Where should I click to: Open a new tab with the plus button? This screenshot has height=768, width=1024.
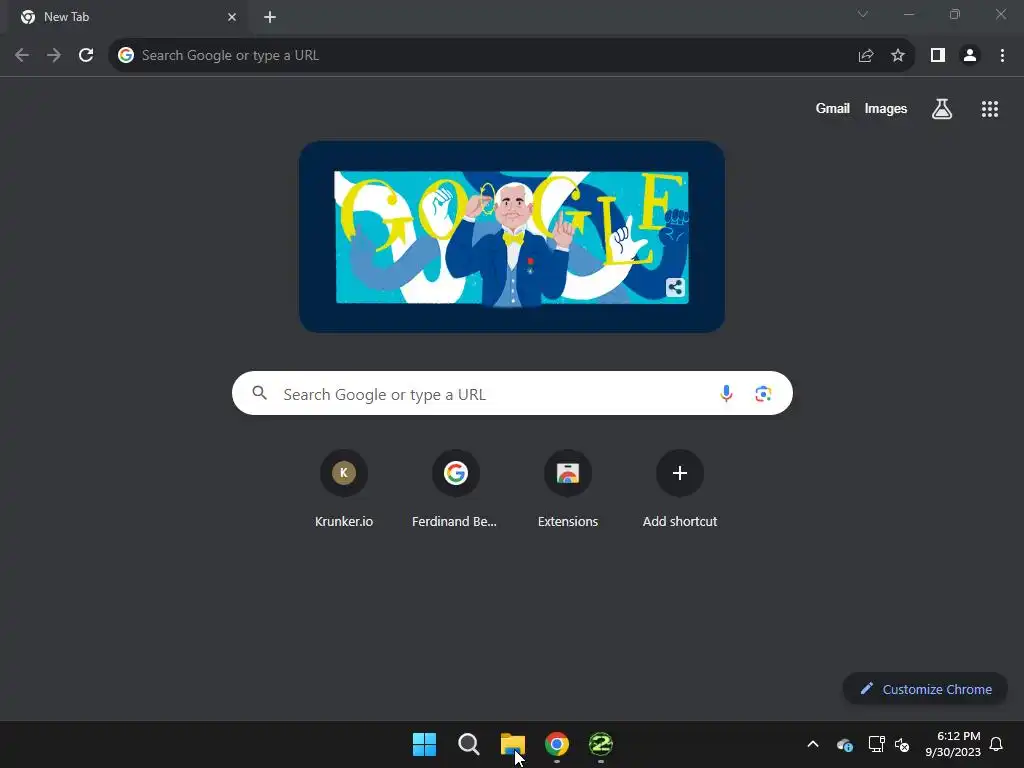270,17
